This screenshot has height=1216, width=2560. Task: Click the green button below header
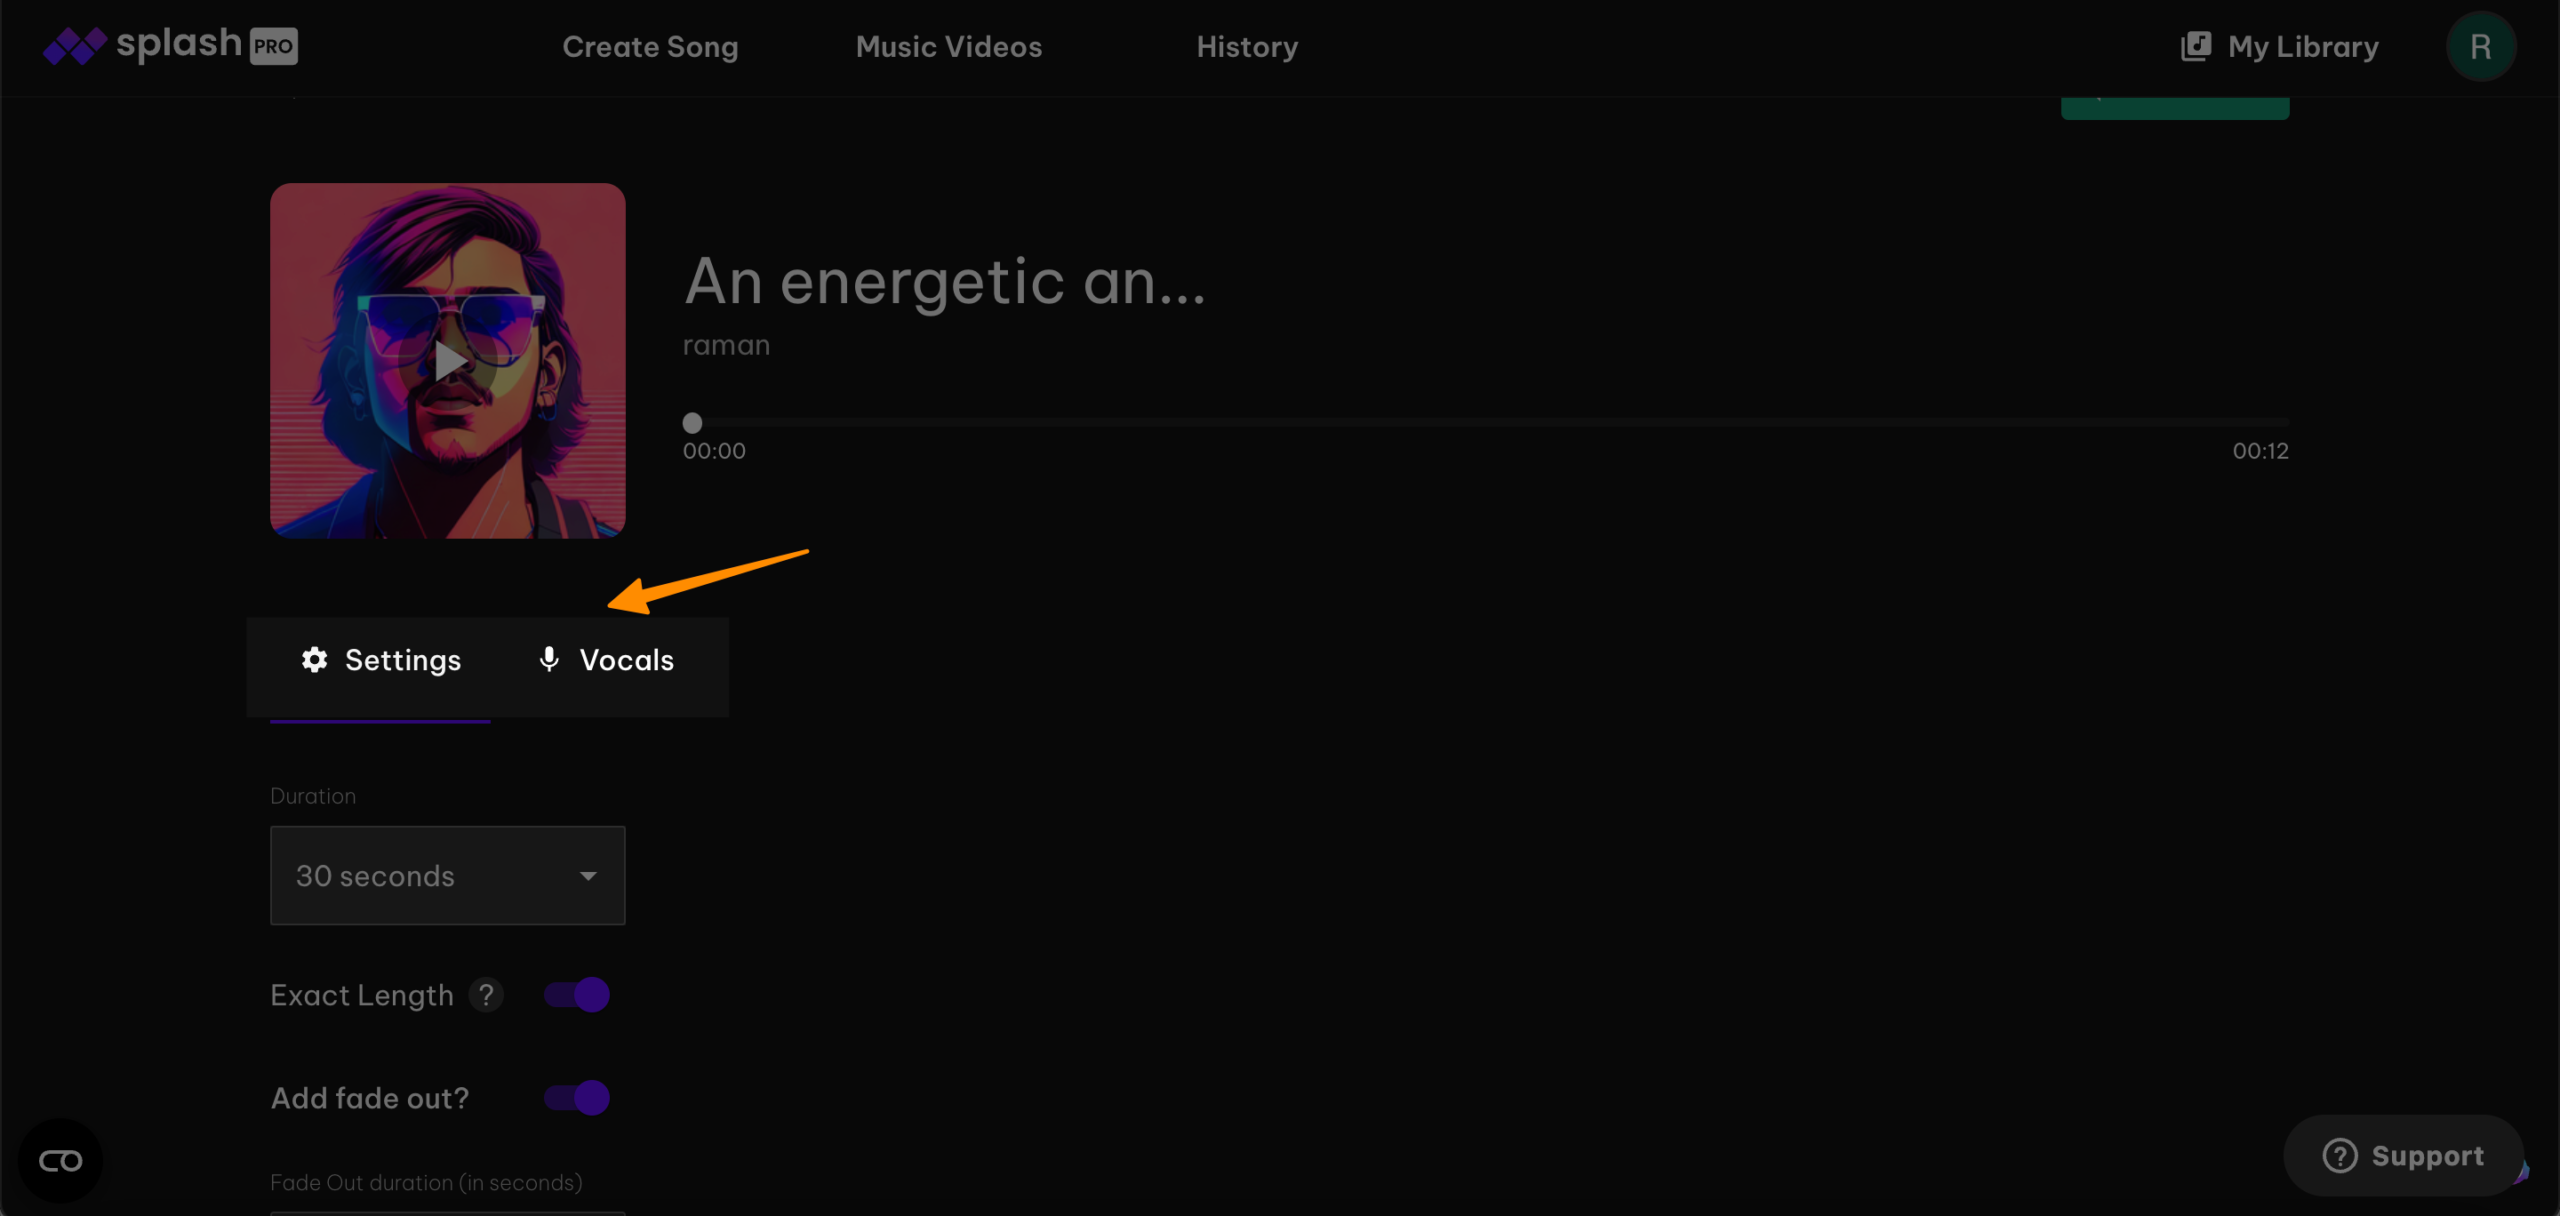point(2174,108)
